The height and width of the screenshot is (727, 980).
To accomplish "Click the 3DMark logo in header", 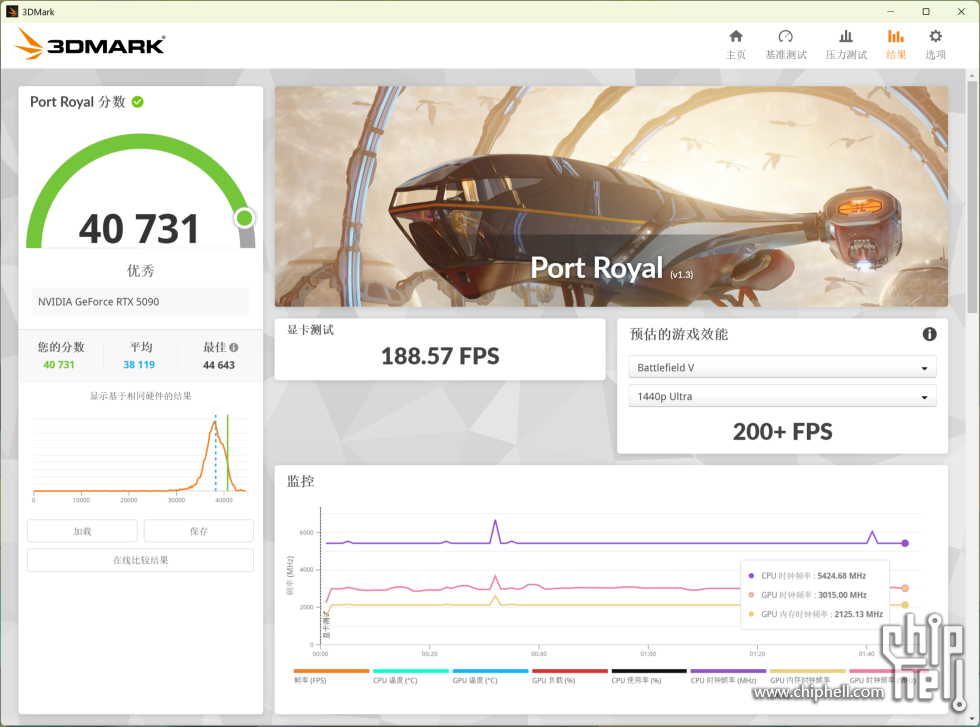I will click(x=90, y=44).
